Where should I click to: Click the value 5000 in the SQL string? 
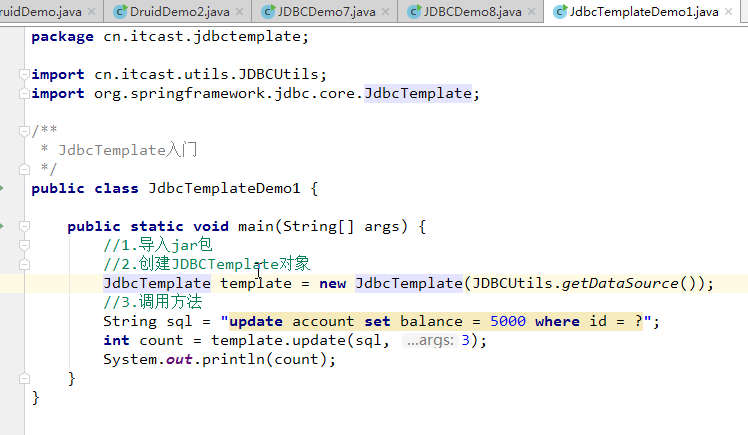[x=508, y=321]
